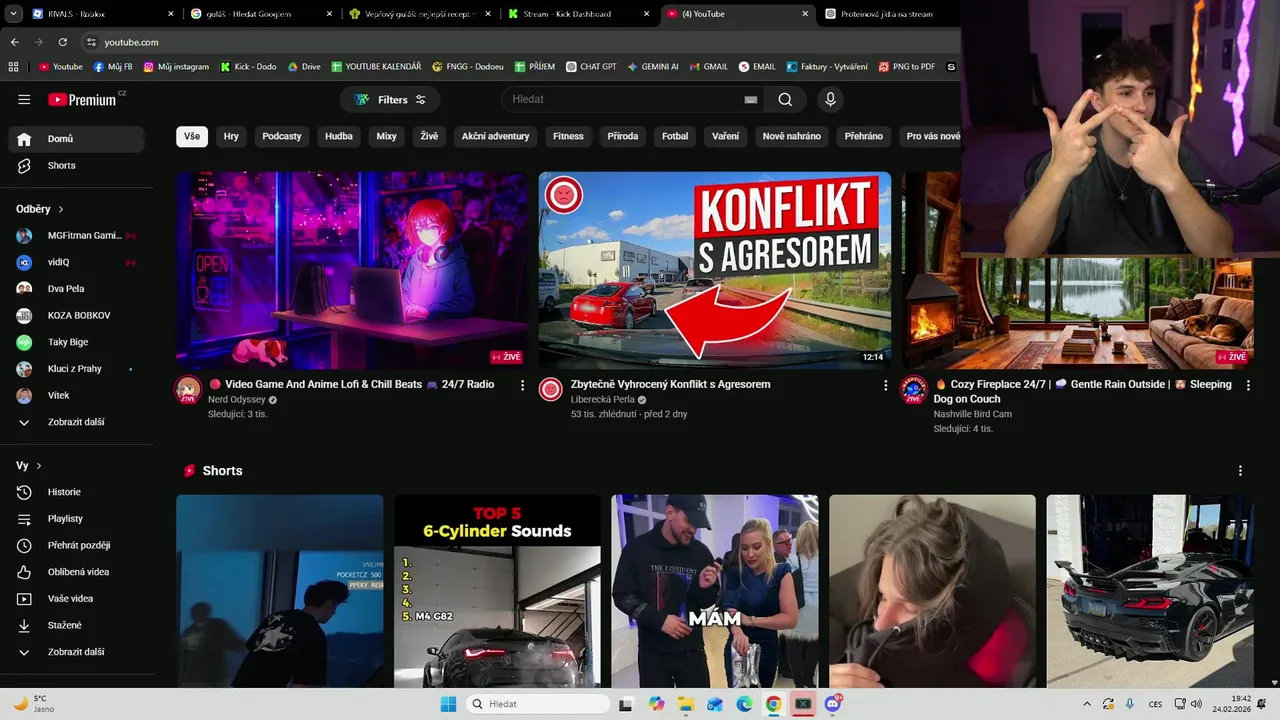The image size is (1280, 720).
Task: Open KOZA BOBKOV subscription
Action: click(76, 316)
